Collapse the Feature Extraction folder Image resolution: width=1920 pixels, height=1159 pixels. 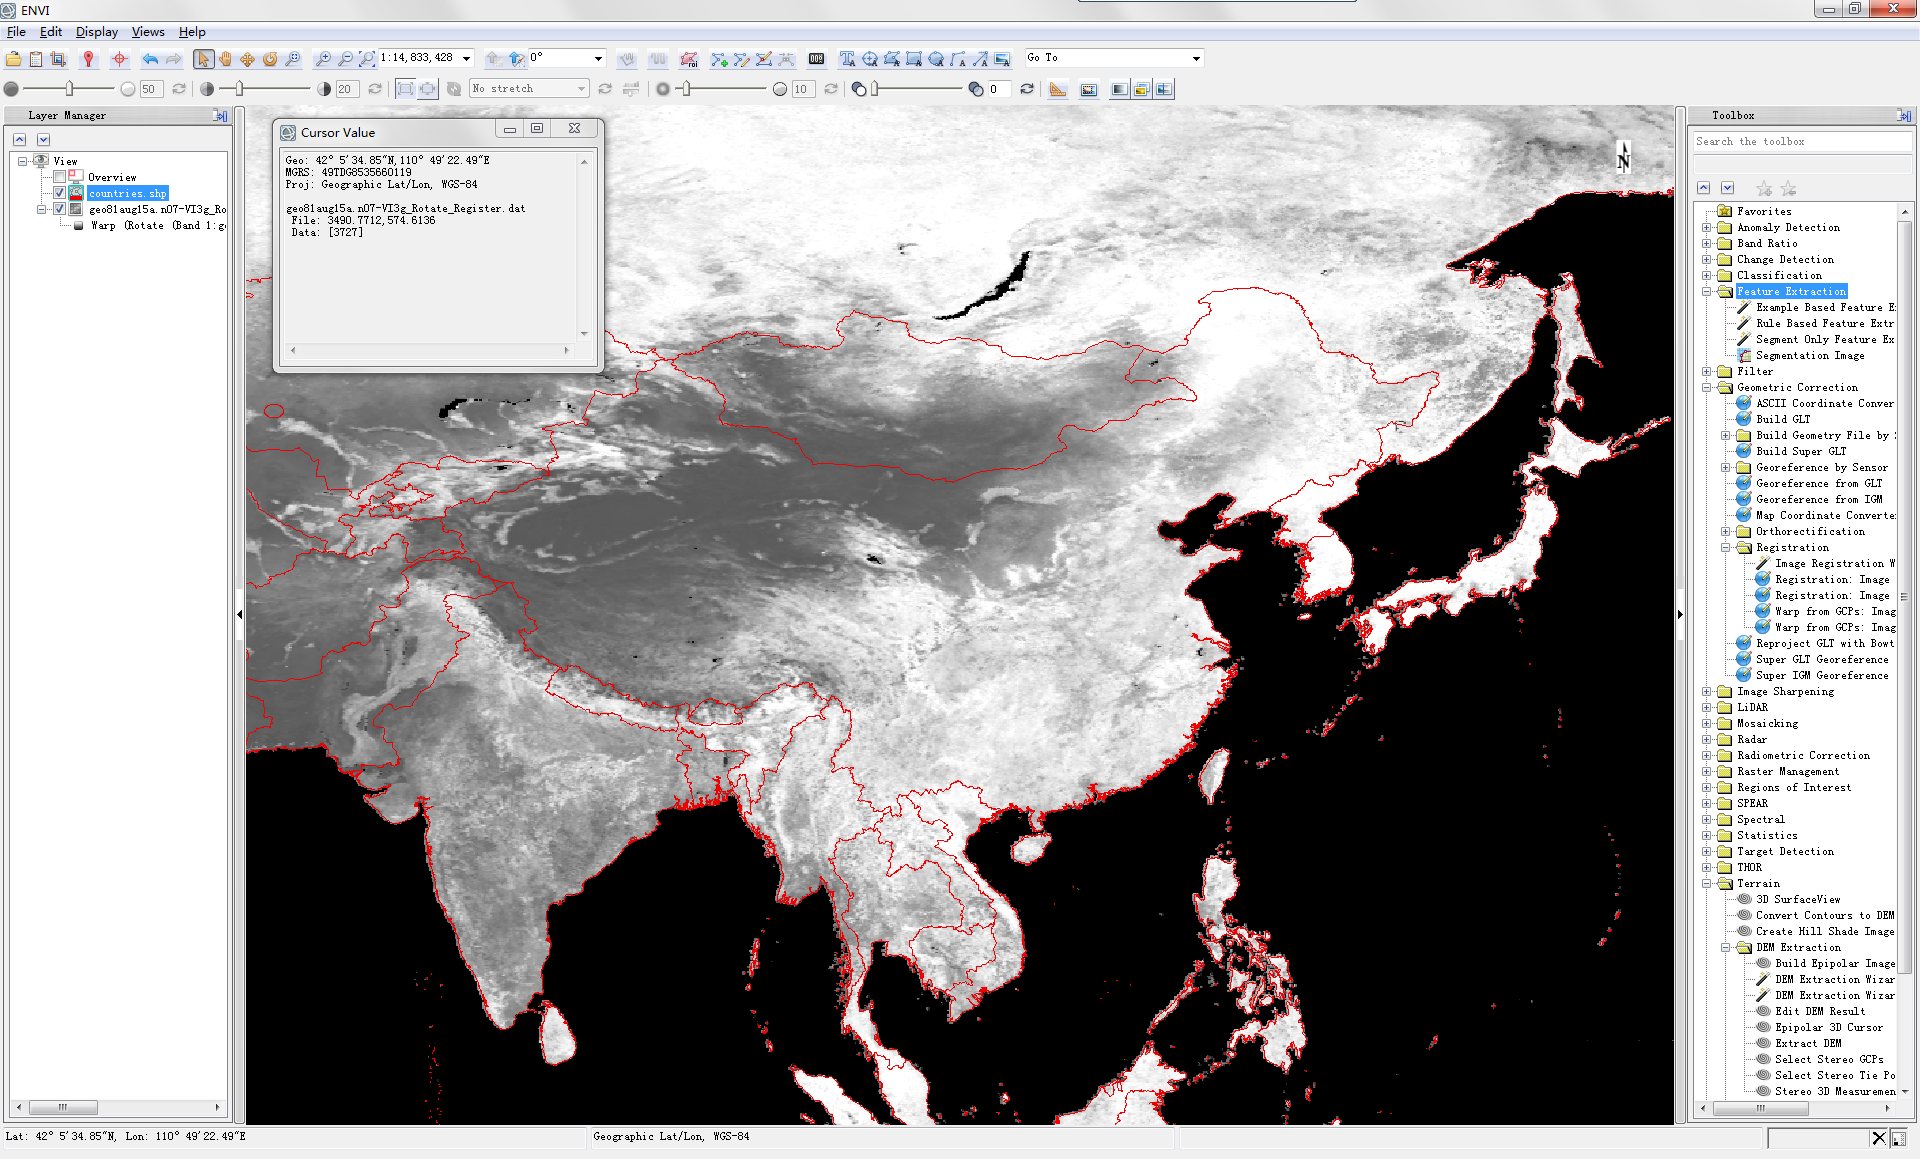coord(1707,292)
